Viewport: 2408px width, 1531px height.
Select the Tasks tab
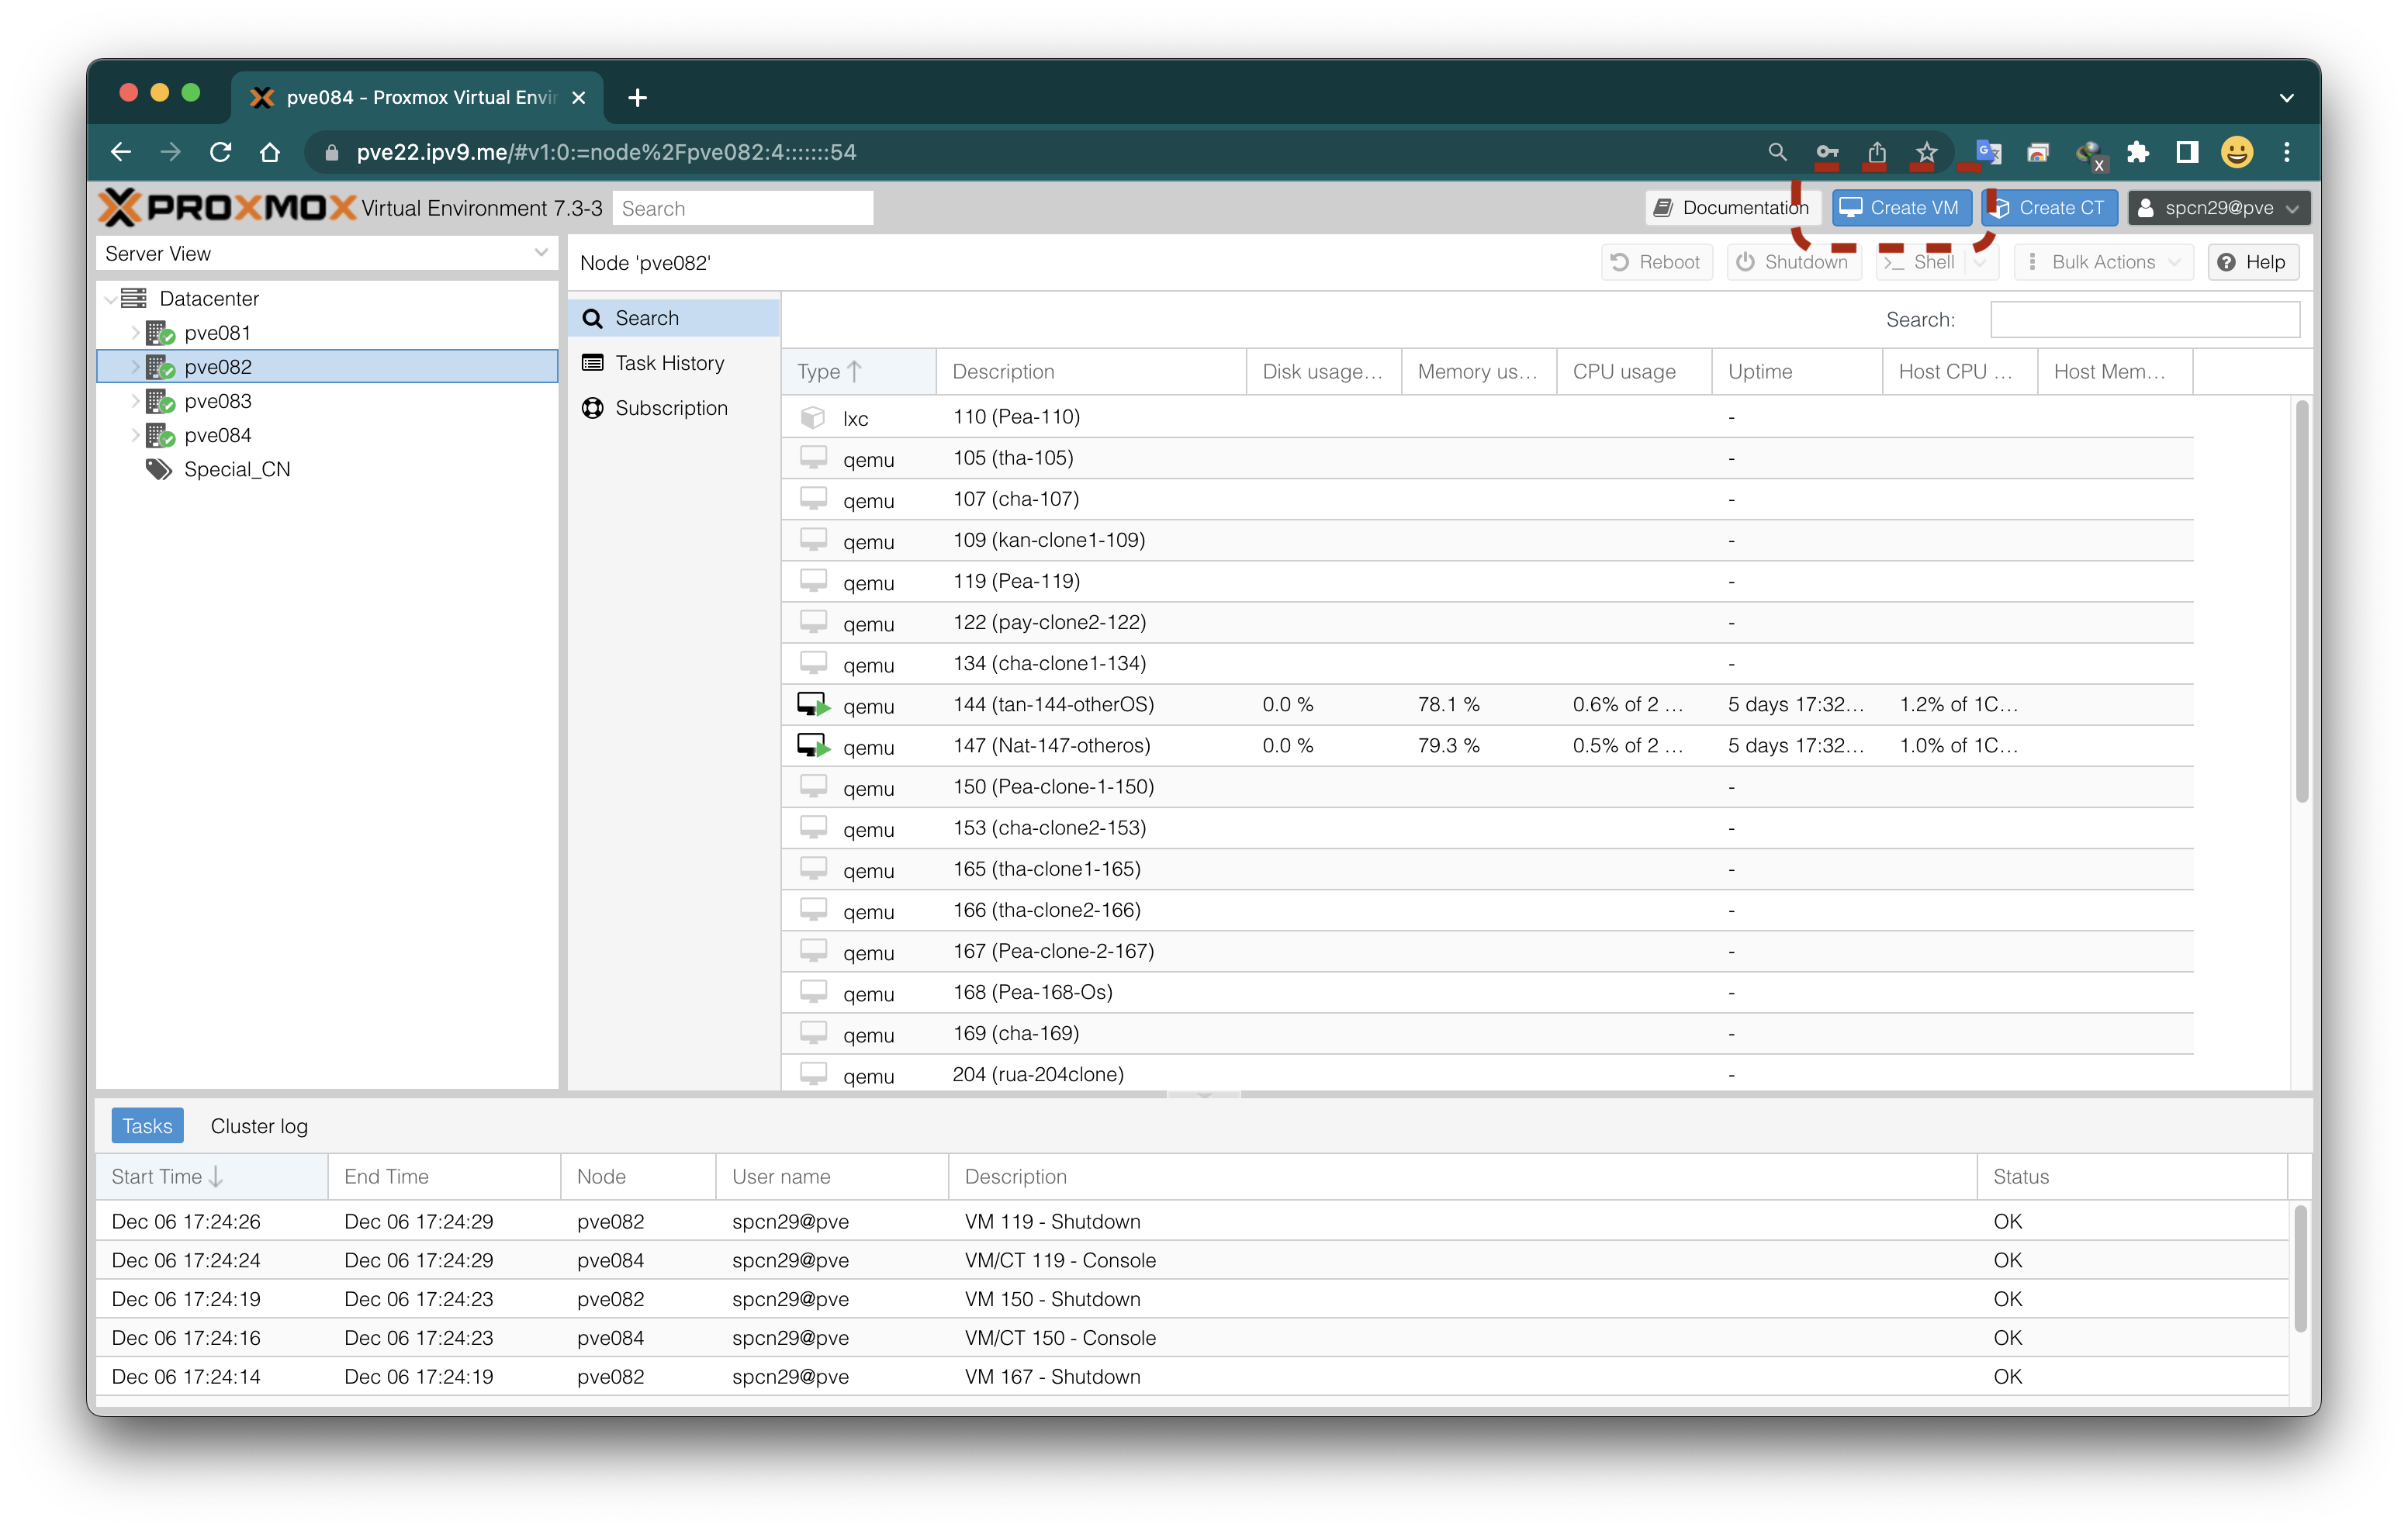click(147, 1125)
